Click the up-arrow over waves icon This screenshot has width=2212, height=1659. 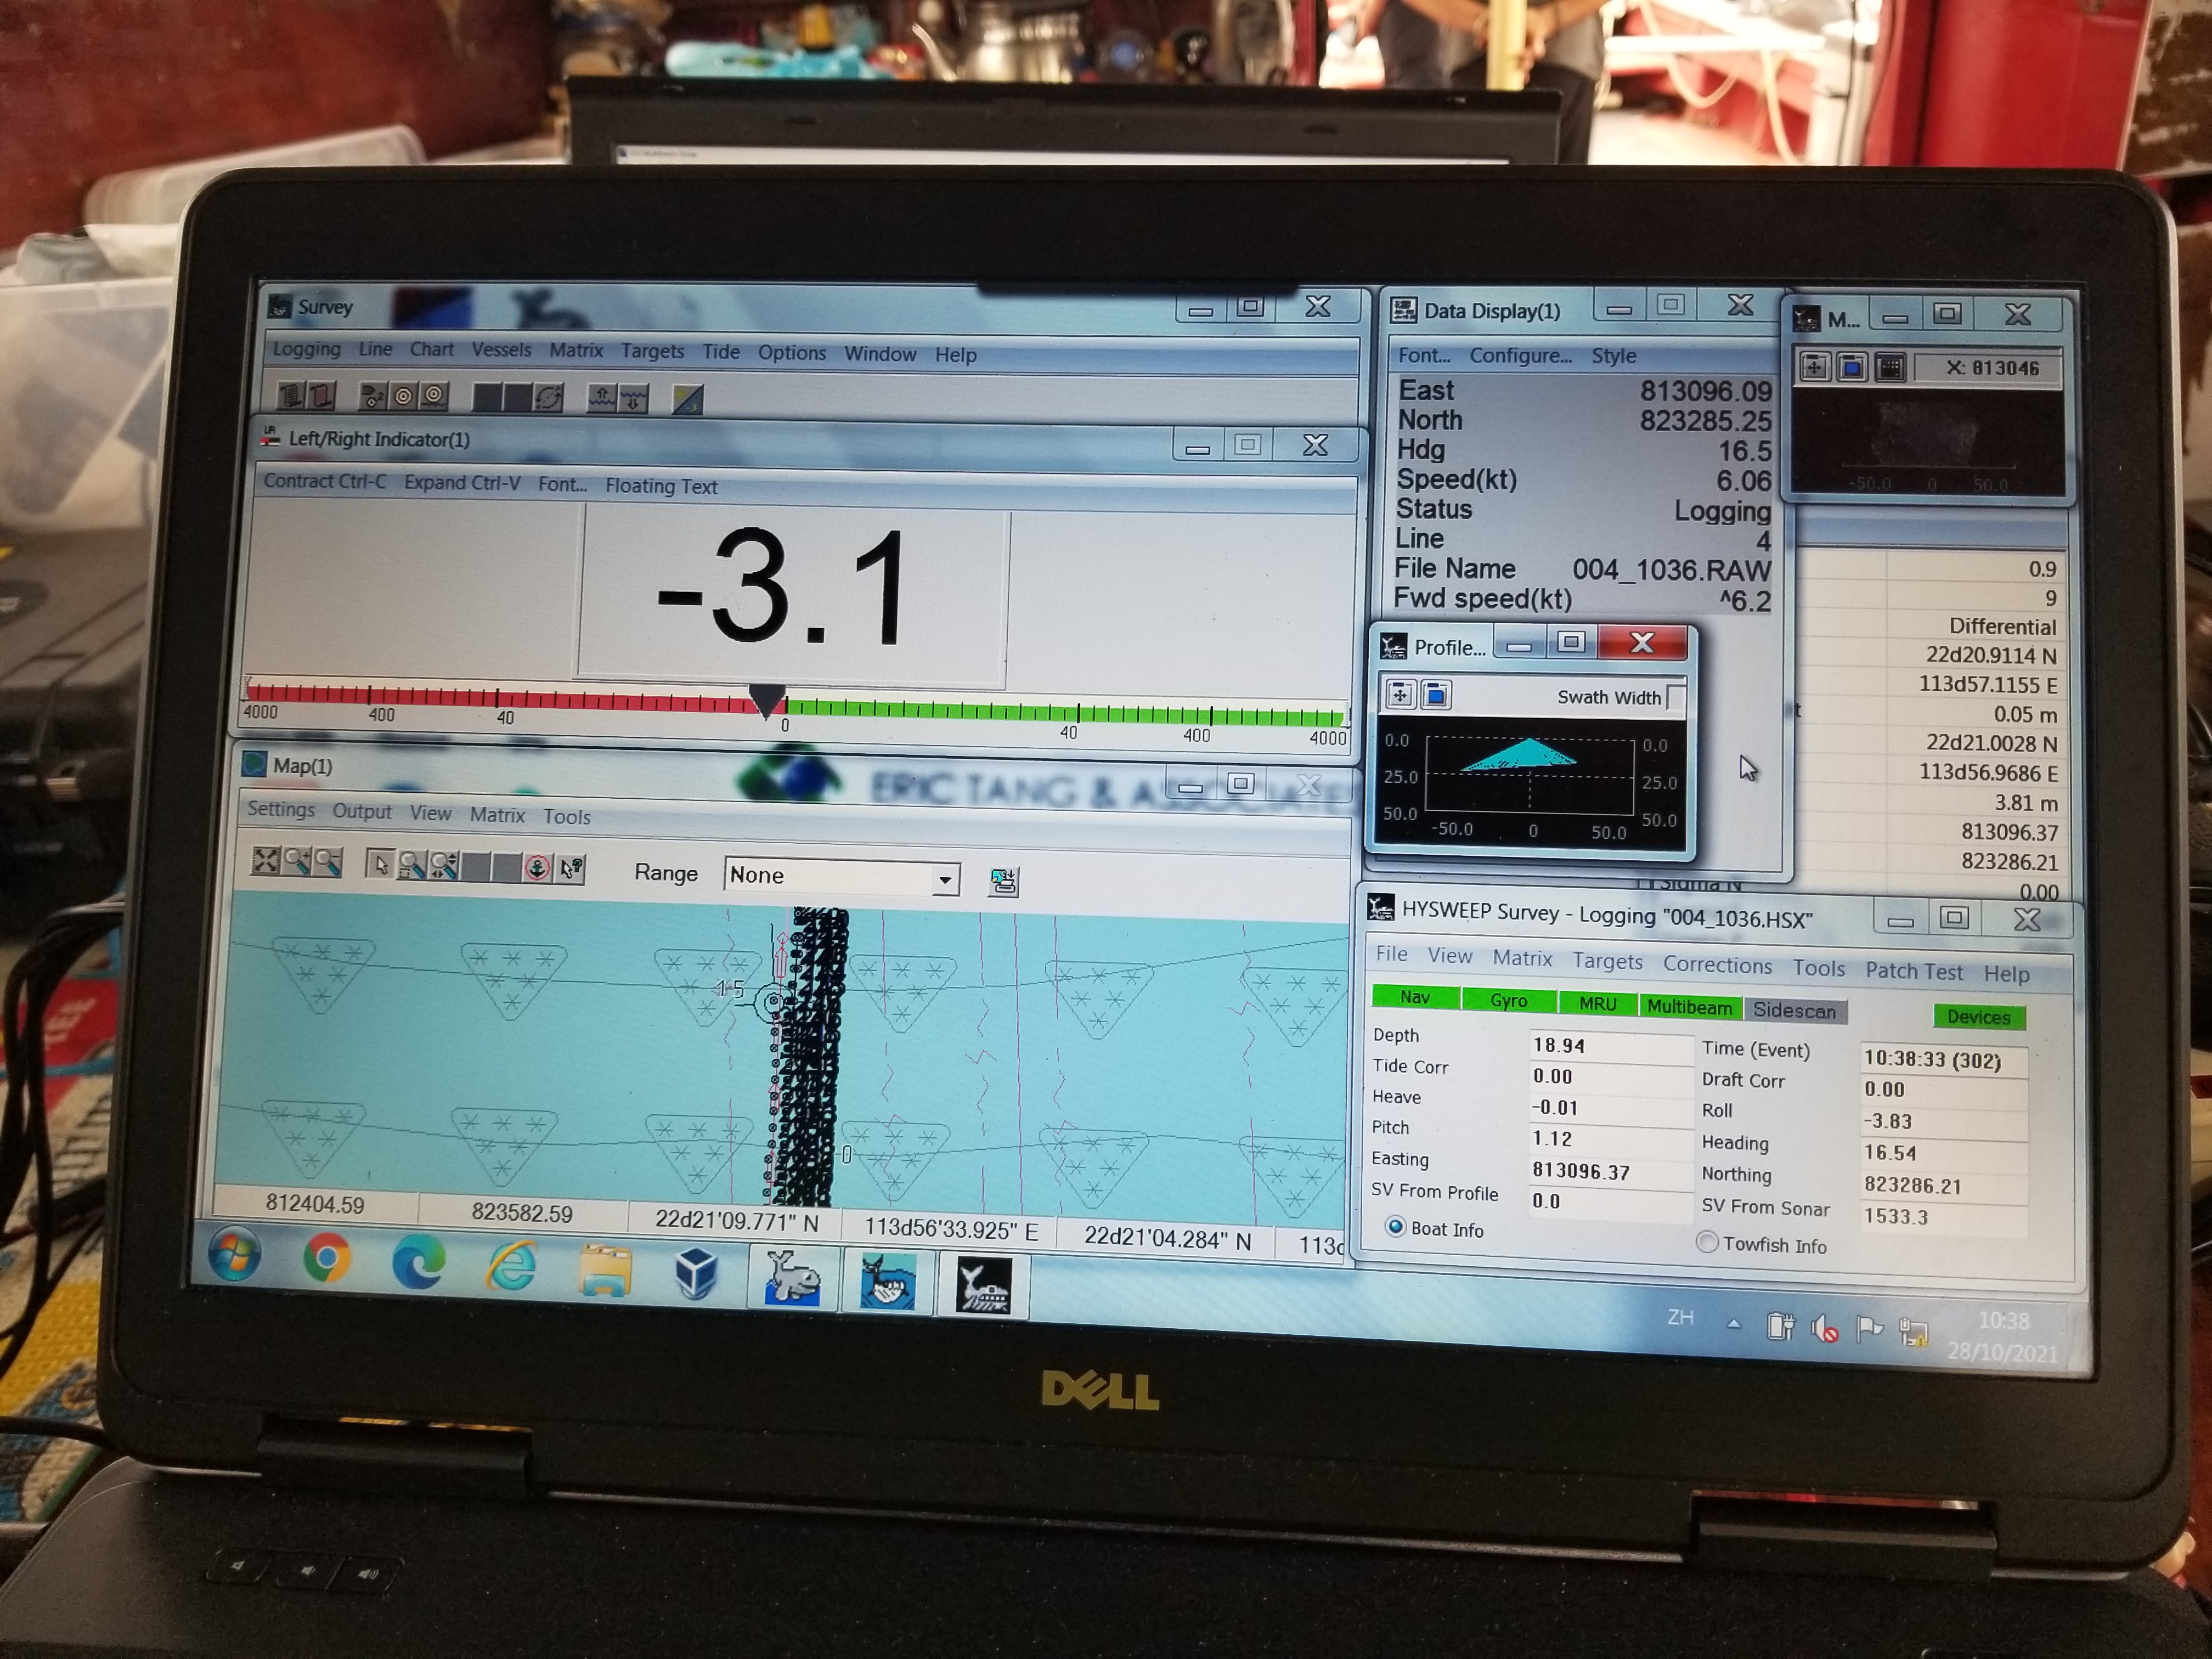(602, 399)
